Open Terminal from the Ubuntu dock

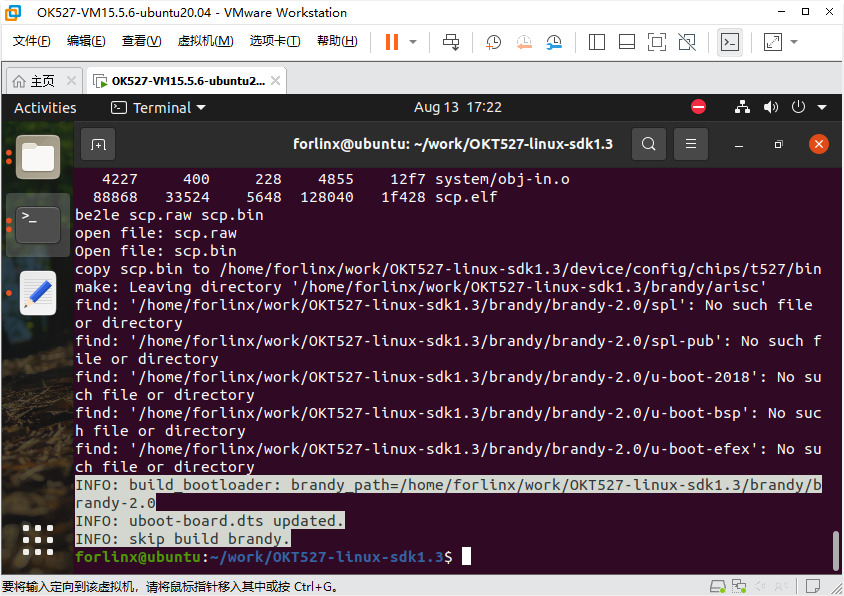click(38, 225)
